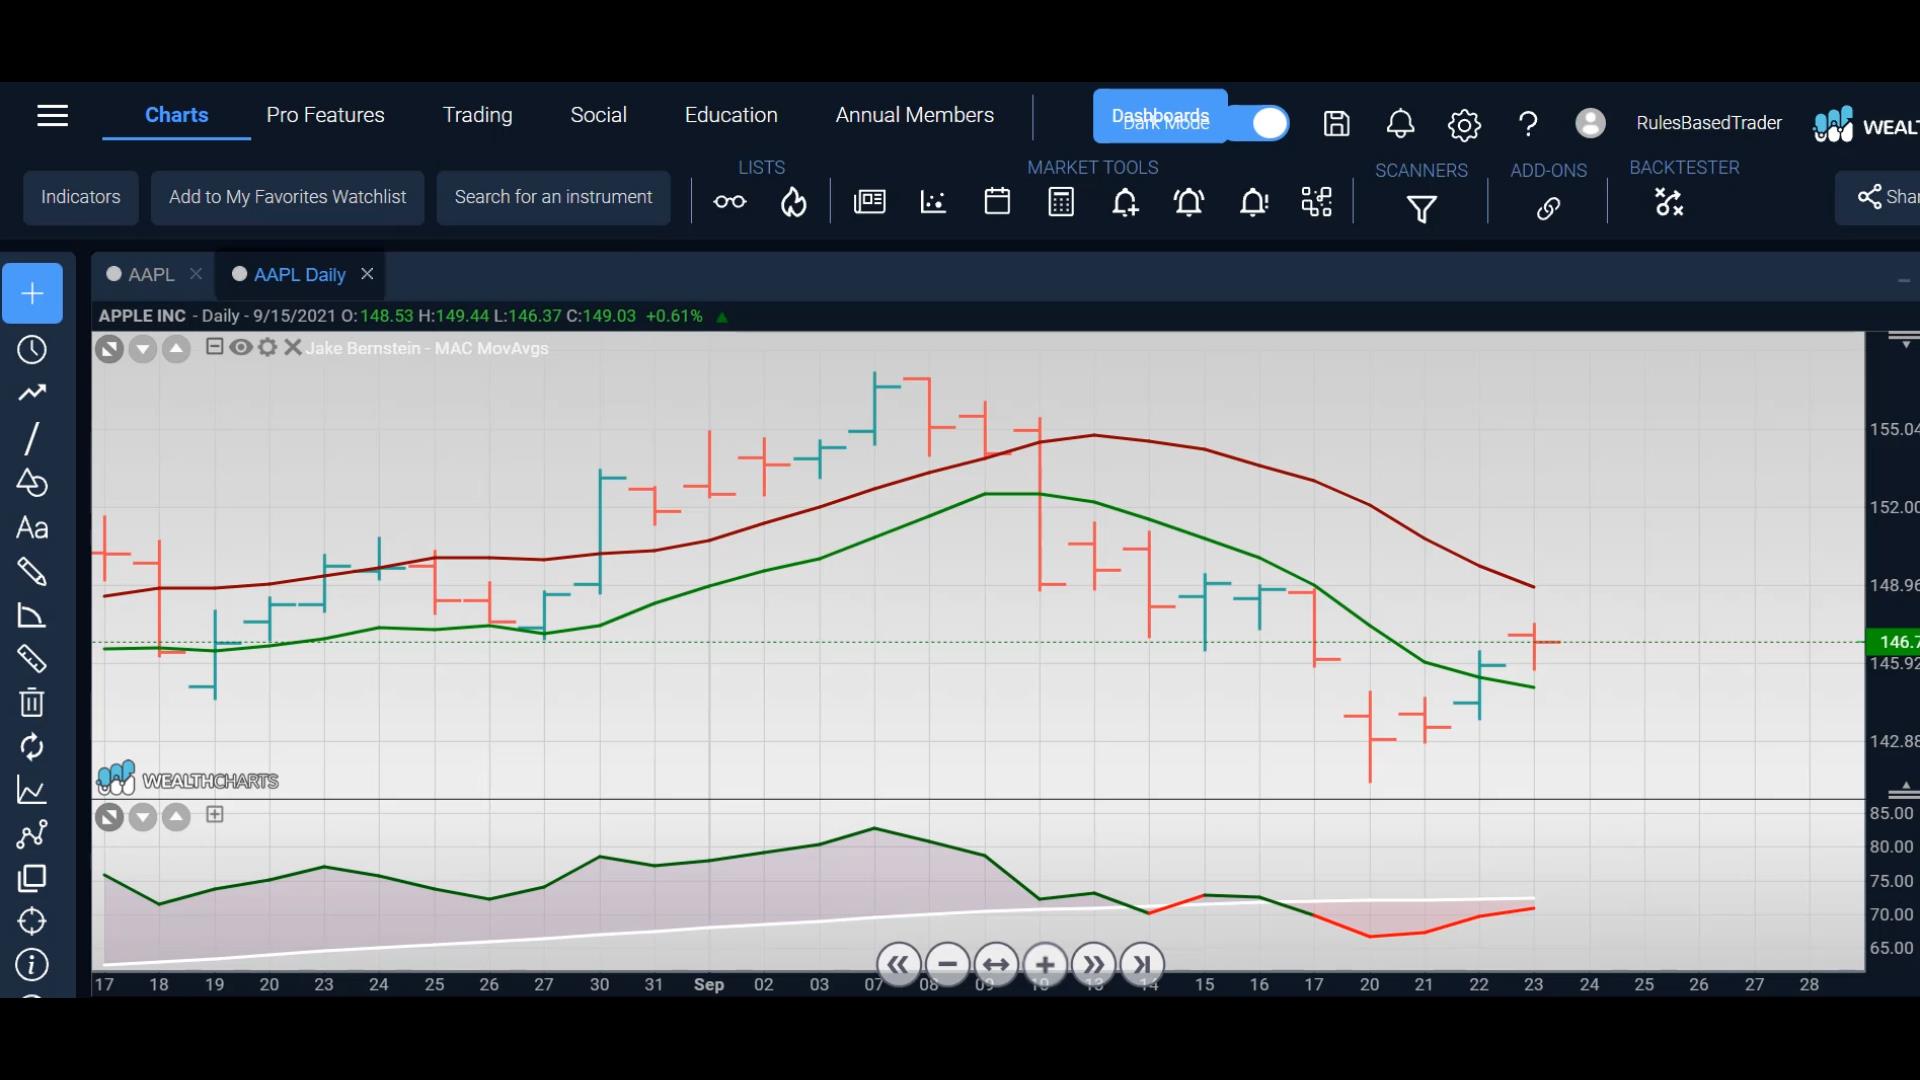
Task: Open the Pro Features menu
Action: 325,115
